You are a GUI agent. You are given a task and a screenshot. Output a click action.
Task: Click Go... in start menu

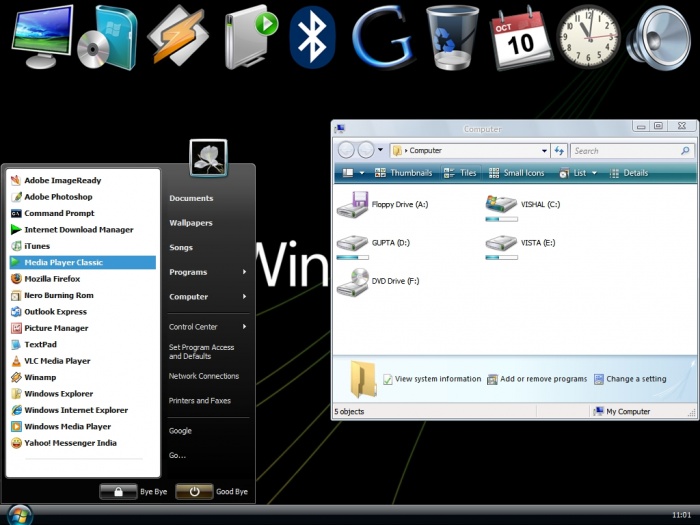[x=177, y=455]
